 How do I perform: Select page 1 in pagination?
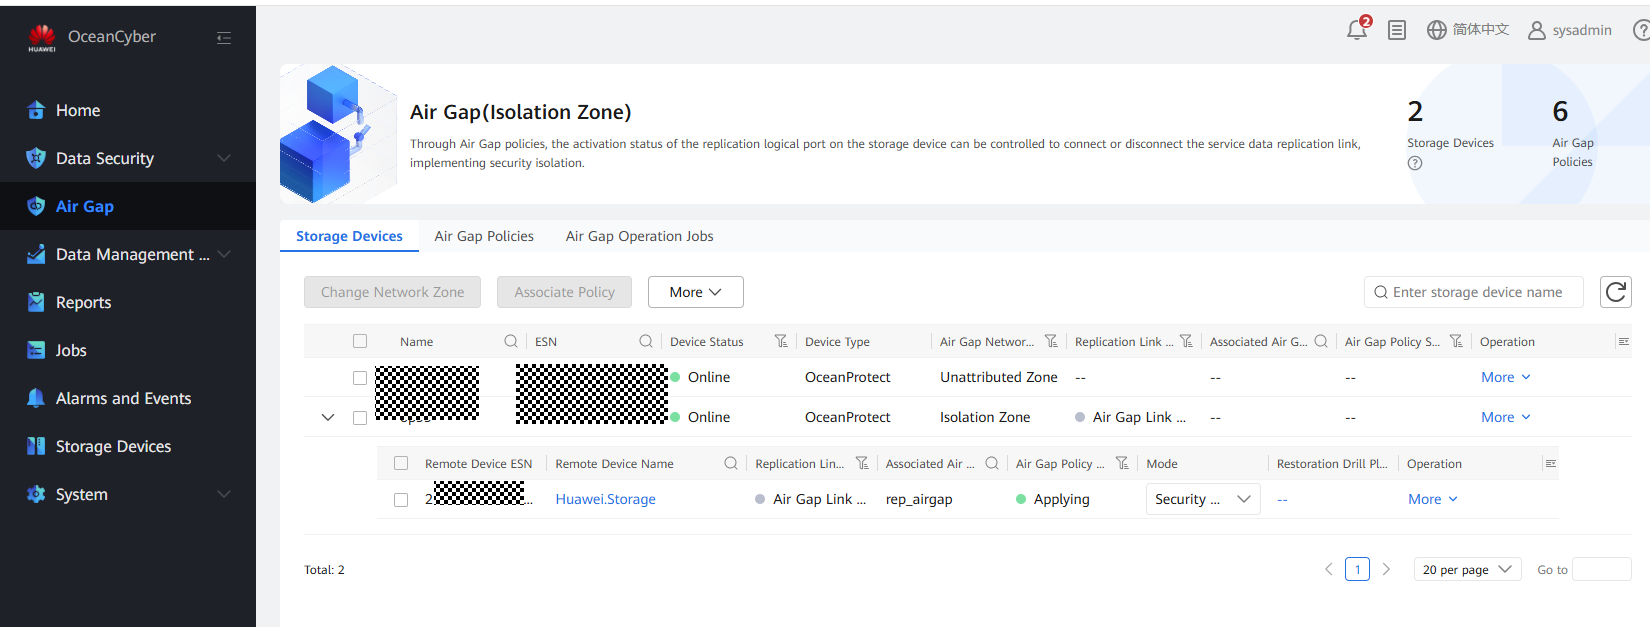pyautogui.click(x=1357, y=569)
